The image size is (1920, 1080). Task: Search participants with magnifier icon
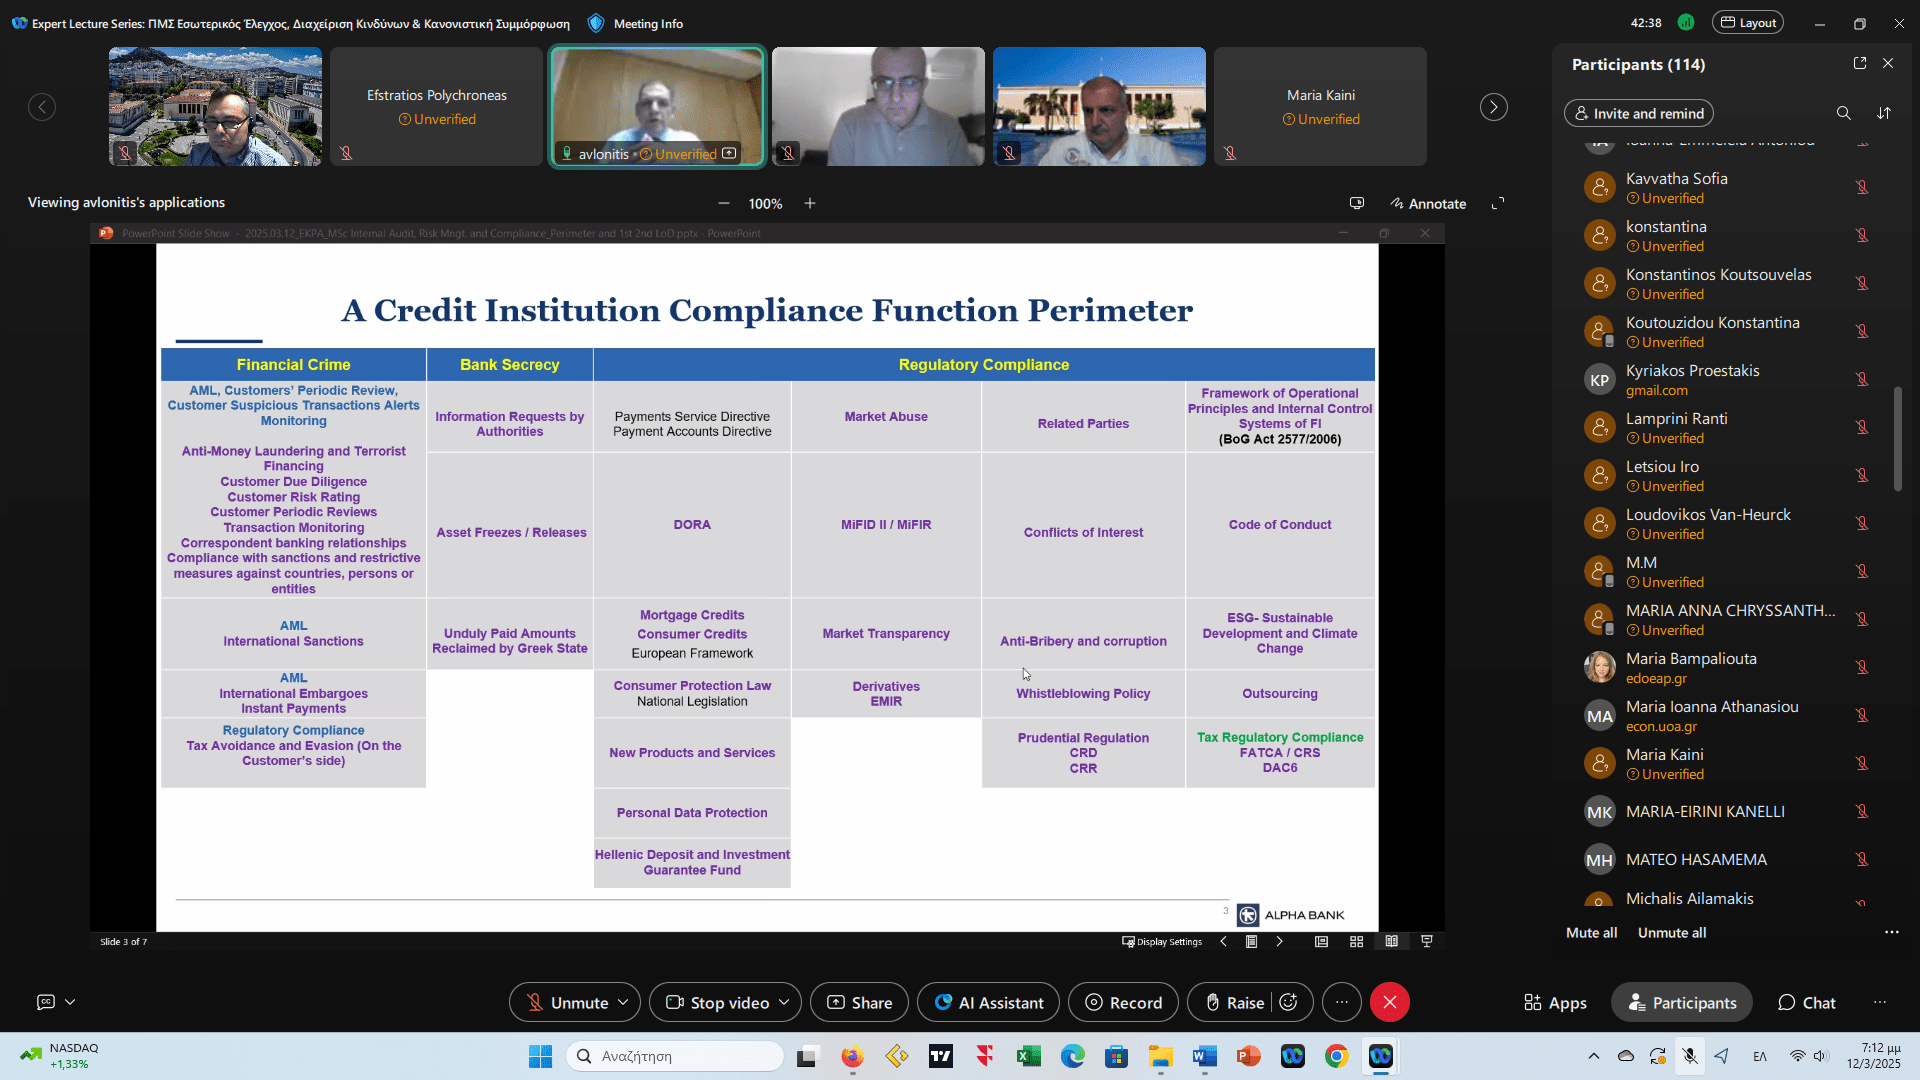[1843, 113]
